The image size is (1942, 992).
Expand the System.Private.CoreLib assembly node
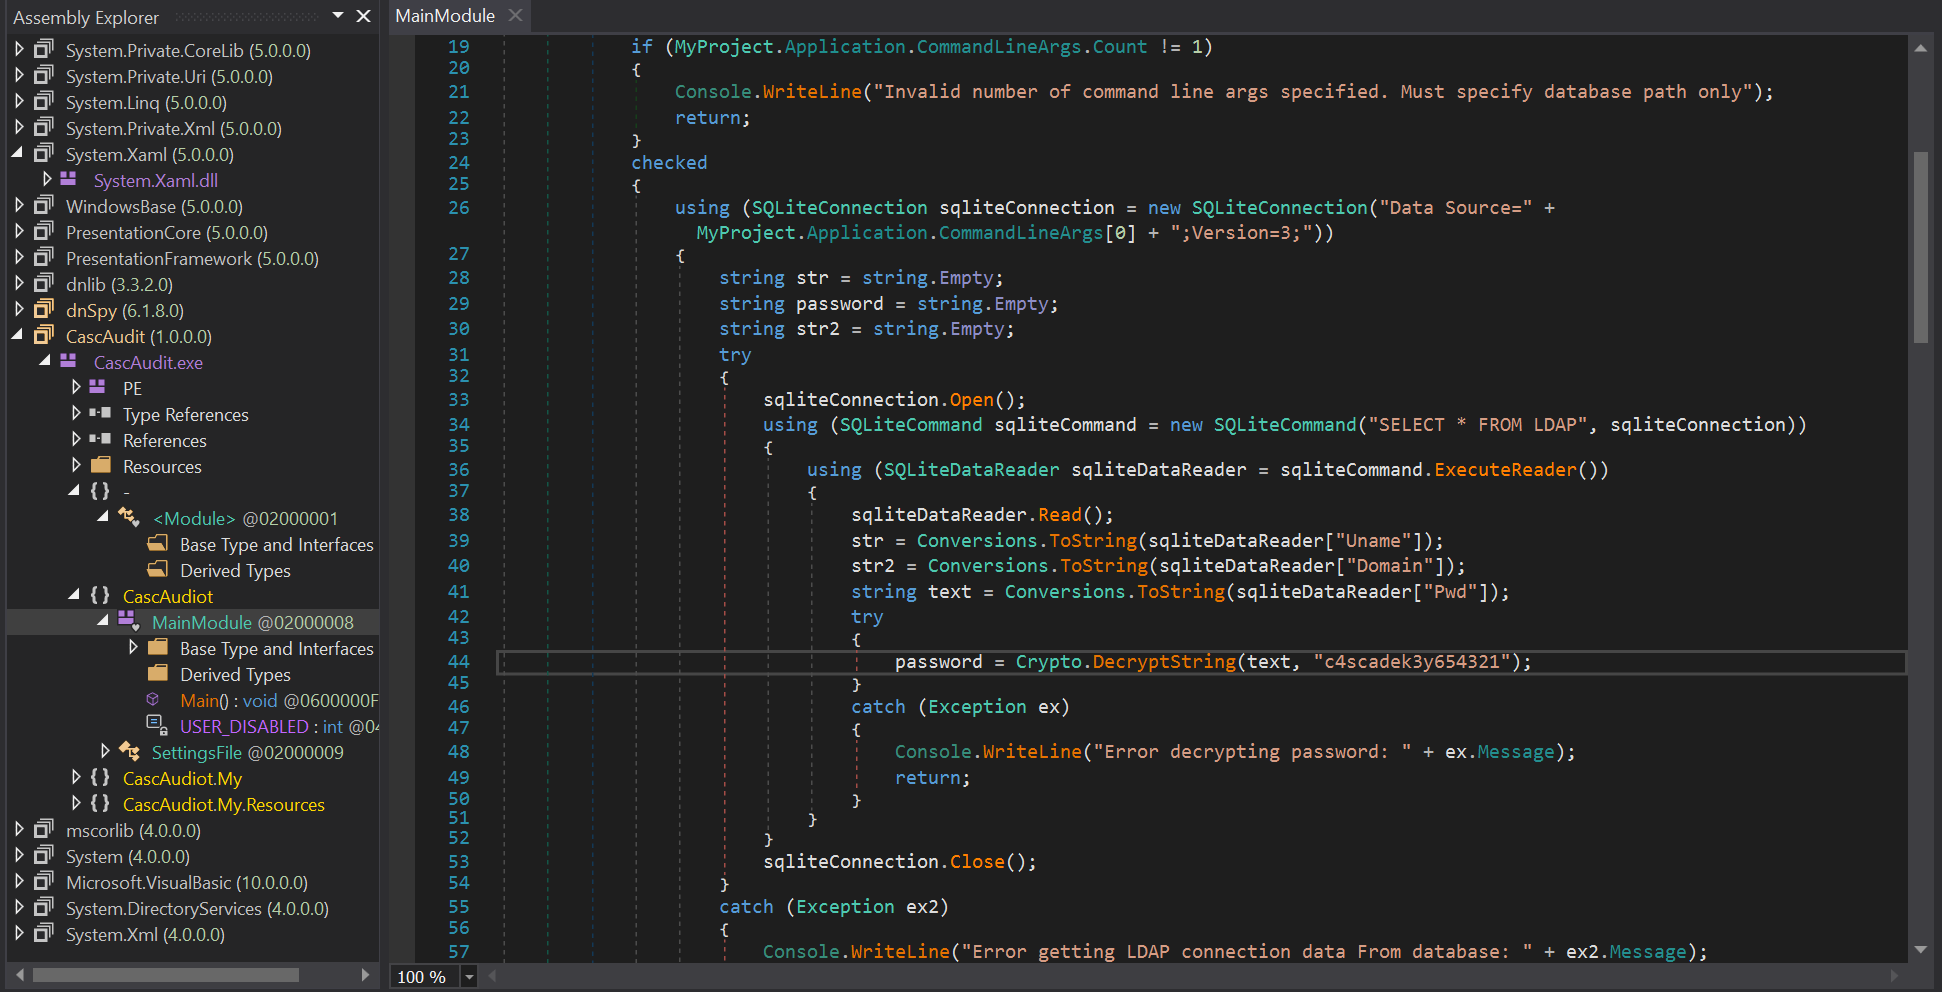tap(19, 49)
